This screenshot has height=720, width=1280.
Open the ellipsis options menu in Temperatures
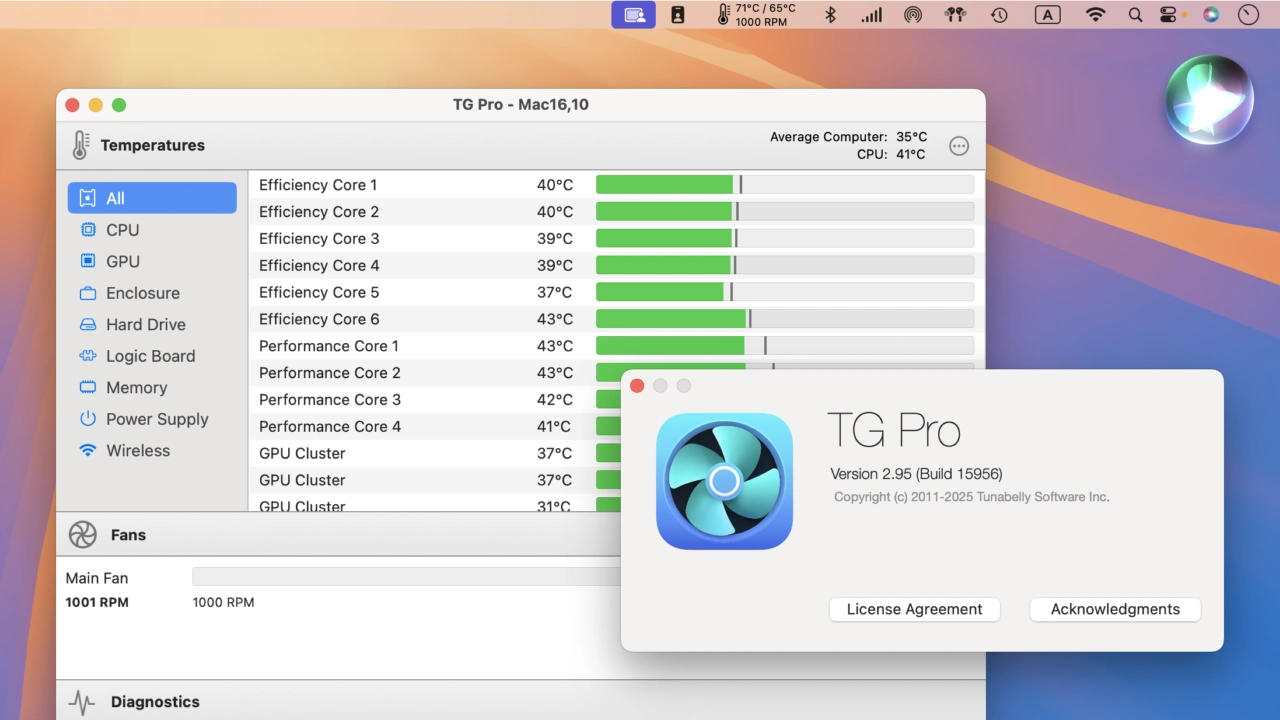(958, 146)
